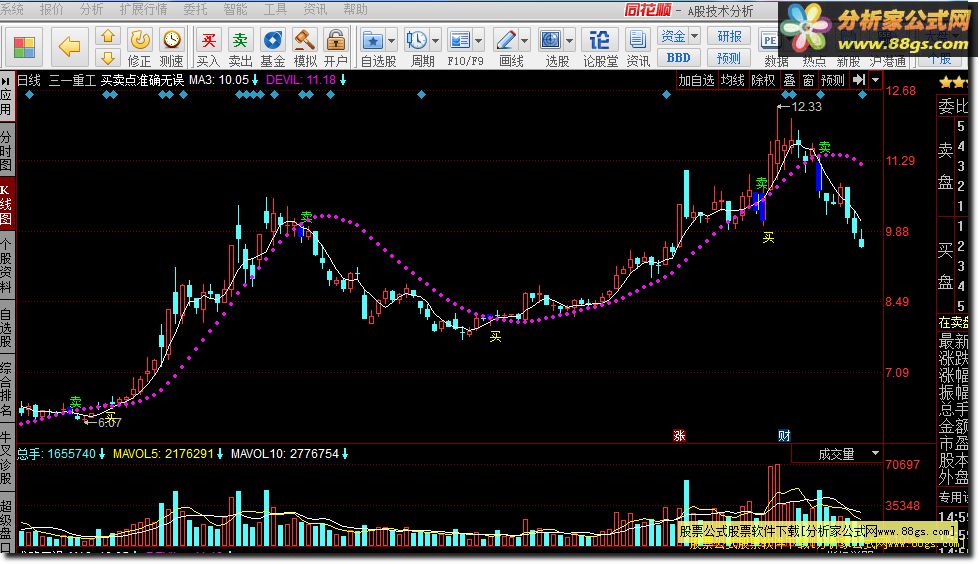Expand the 自选股 dropdown arrow
The height and width of the screenshot is (564, 980).
pyautogui.click(x=391, y=41)
